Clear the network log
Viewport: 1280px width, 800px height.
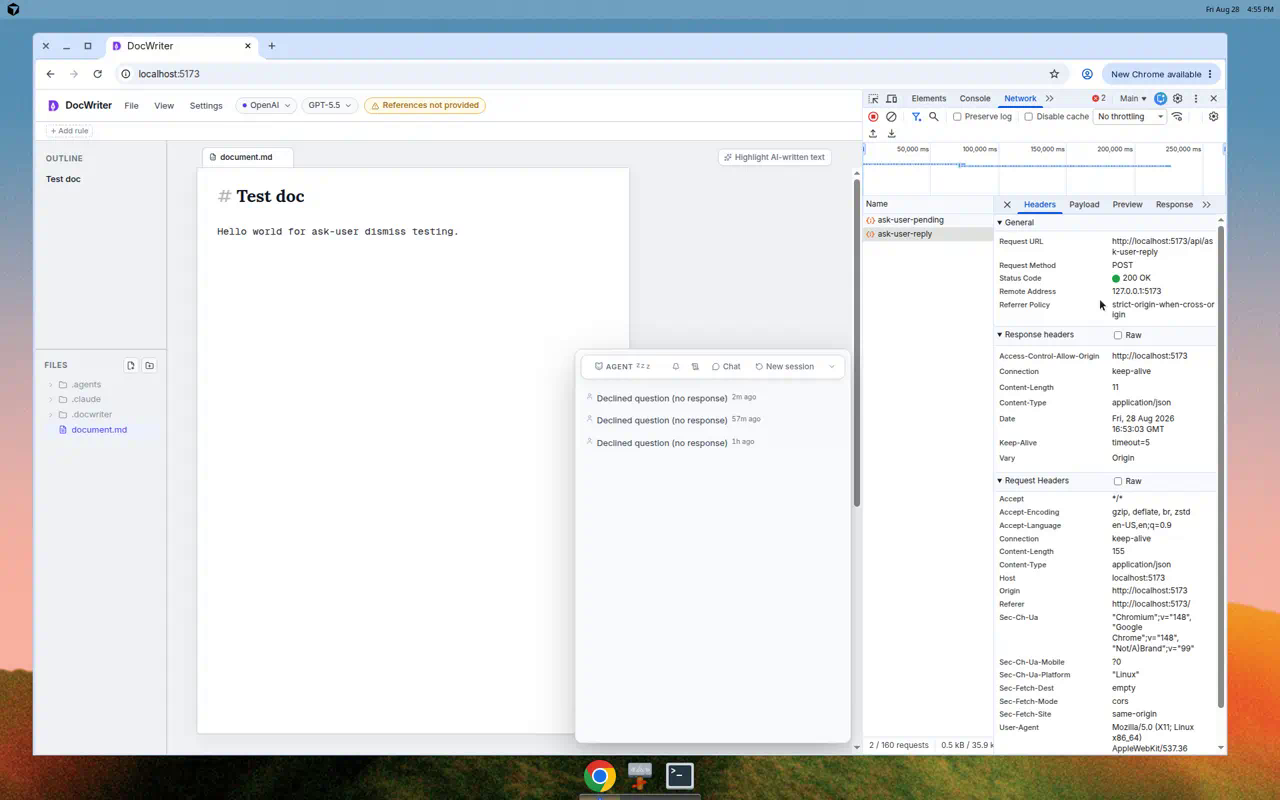click(891, 117)
